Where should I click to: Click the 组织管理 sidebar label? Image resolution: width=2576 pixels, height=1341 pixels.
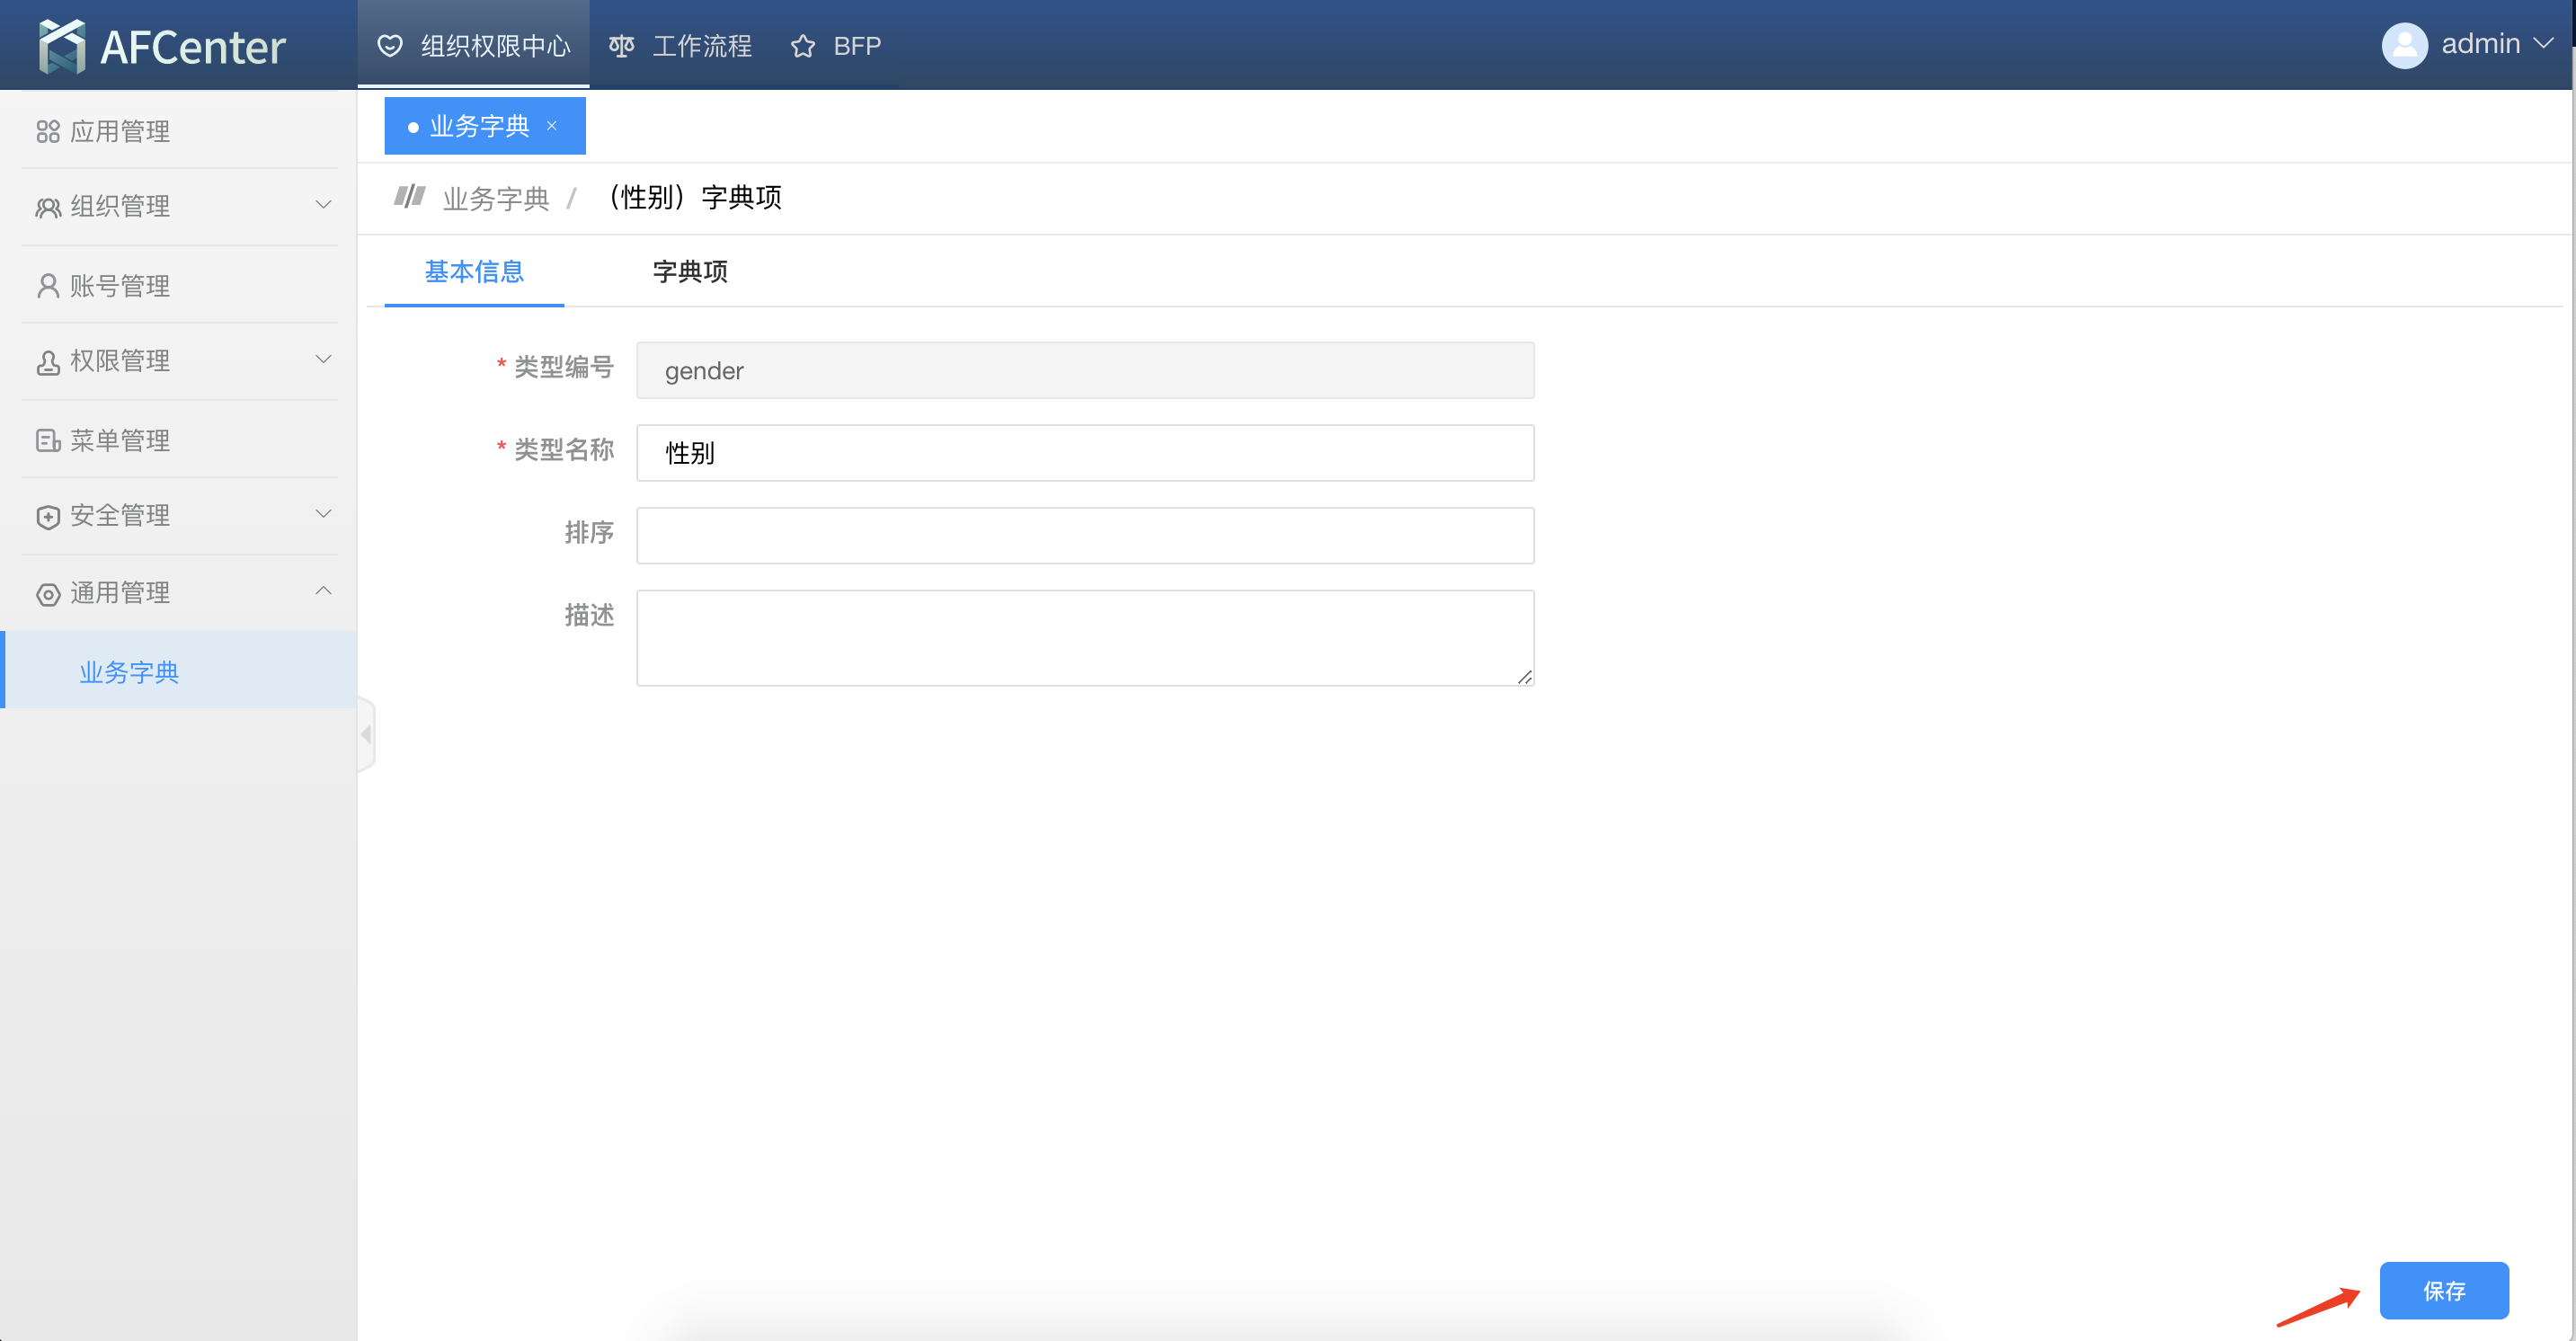click(x=120, y=207)
